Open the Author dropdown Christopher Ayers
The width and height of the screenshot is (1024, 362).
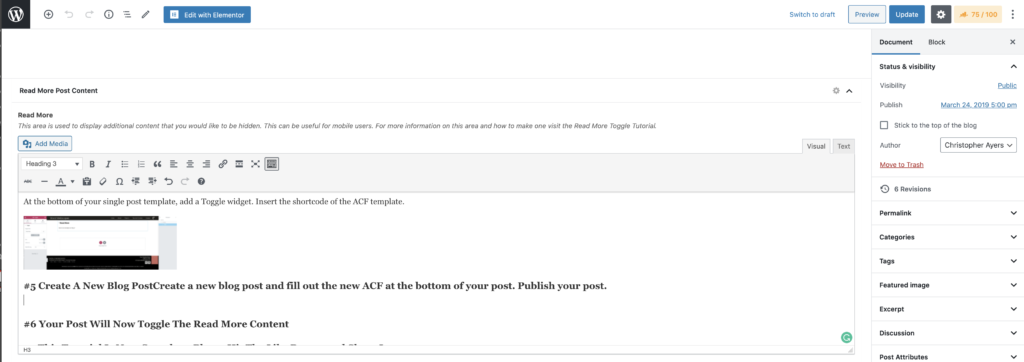point(978,145)
